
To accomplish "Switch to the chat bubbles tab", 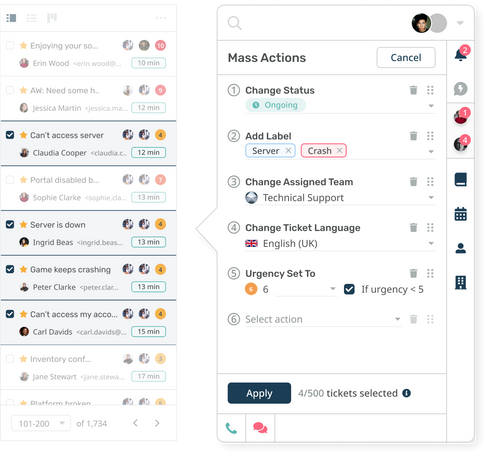I will [x=260, y=428].
